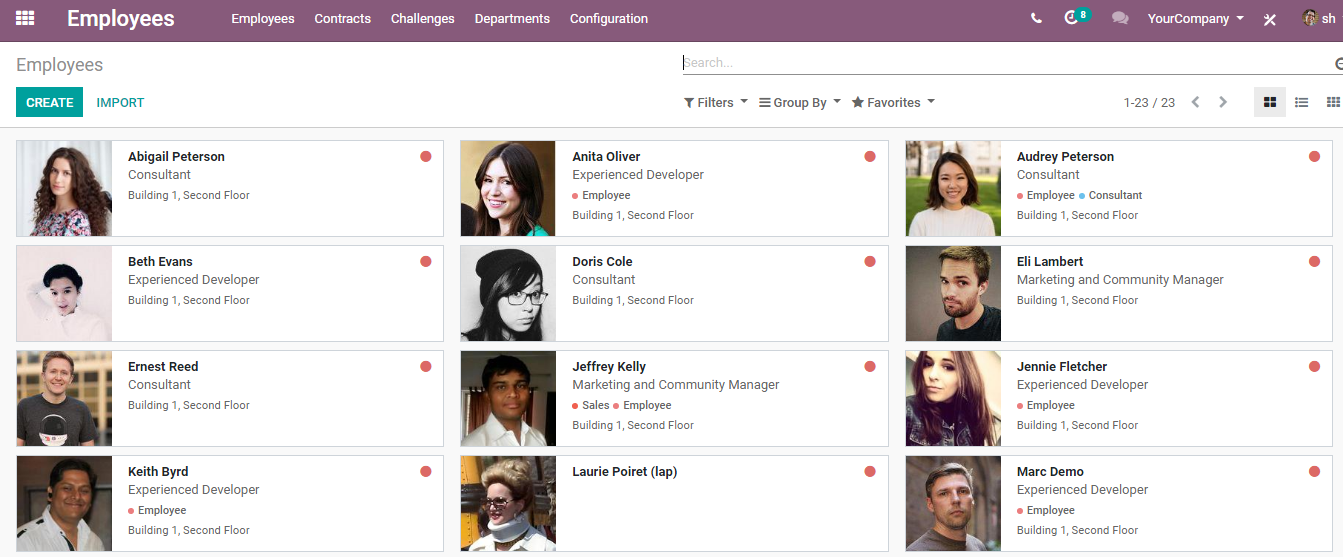Expand the Group By dropdown
The image size is (1343, 557).
pos(800,102)
